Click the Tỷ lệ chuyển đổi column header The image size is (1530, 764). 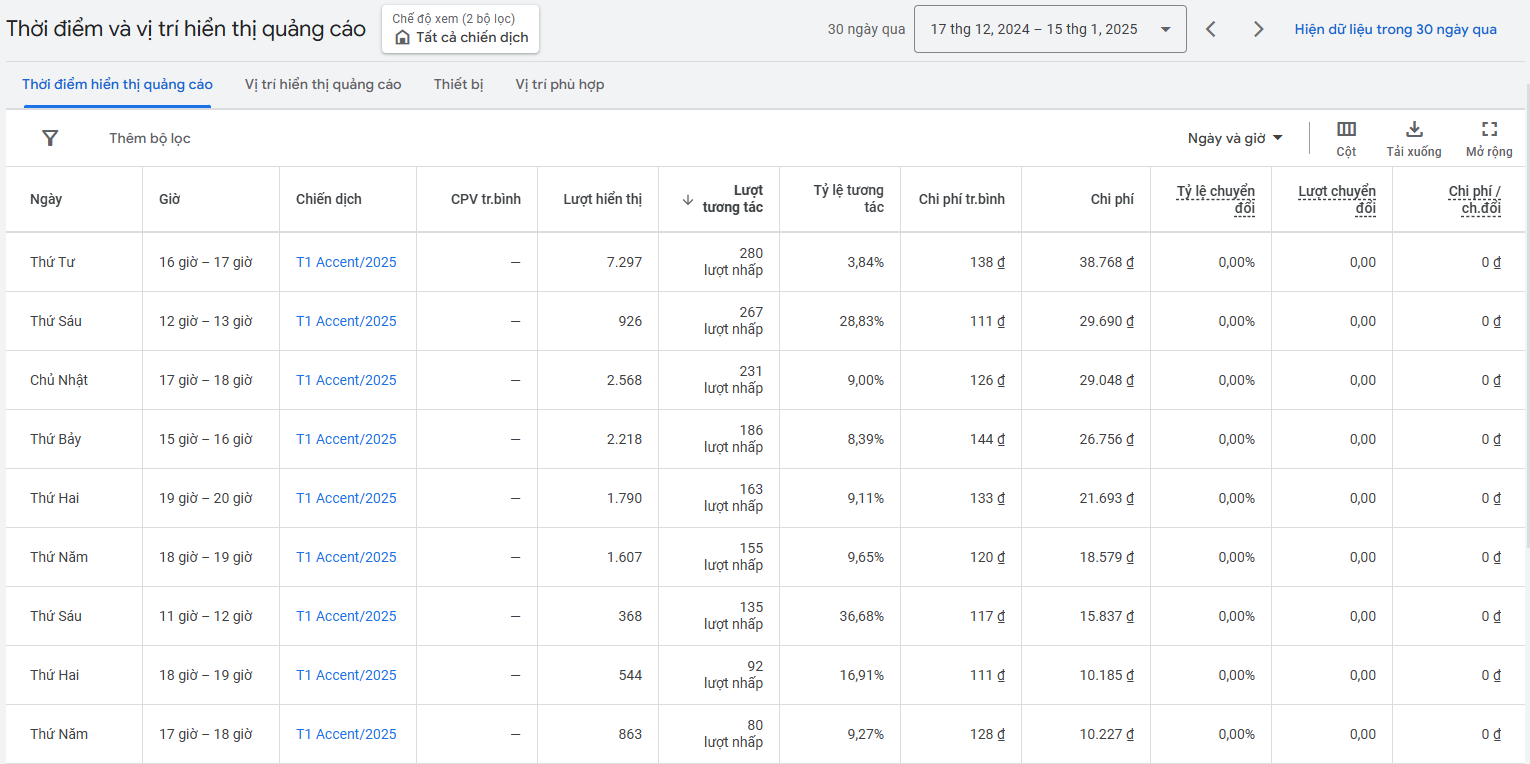[x=1215, y=199]
